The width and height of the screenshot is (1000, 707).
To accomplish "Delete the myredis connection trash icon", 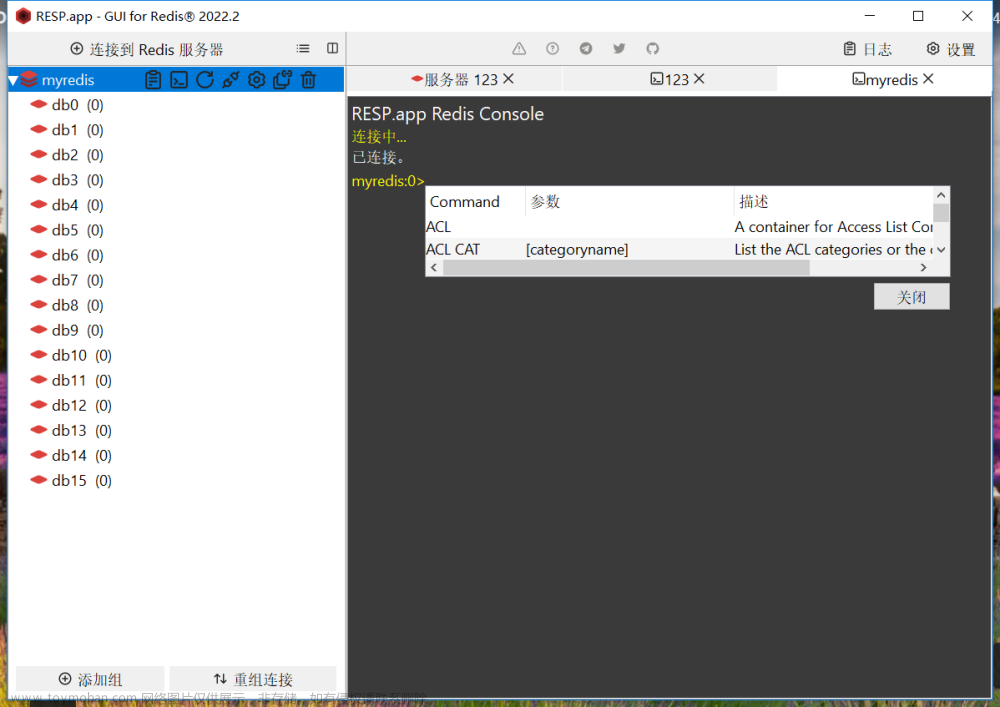I will point(309,80).
